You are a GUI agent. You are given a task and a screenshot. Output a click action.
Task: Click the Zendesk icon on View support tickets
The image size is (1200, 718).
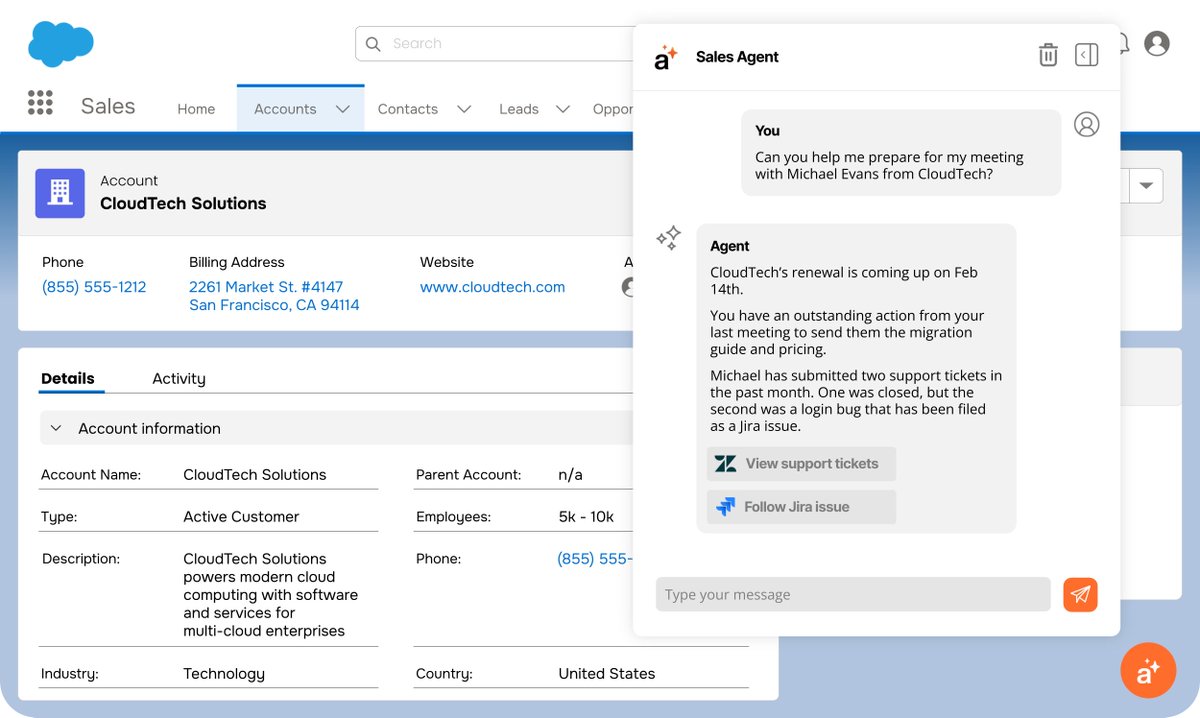(x=726, y=464)
